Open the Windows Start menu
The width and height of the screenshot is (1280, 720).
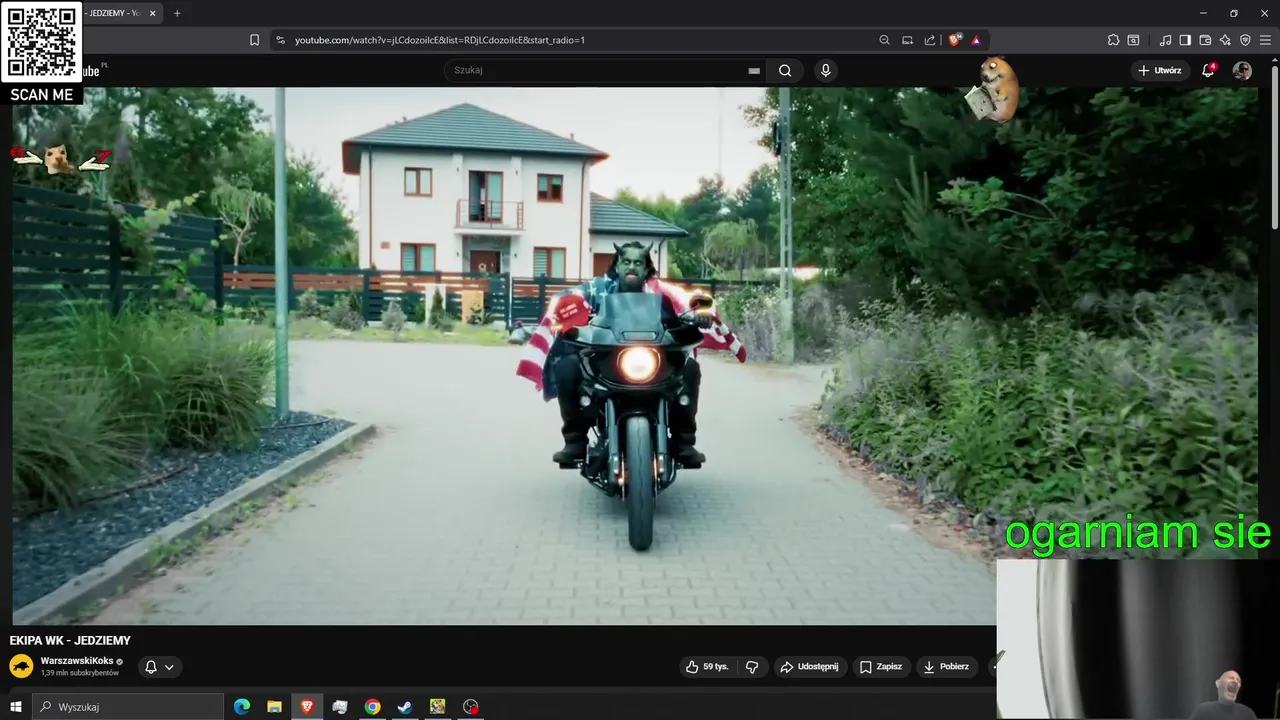coord(15,707)
